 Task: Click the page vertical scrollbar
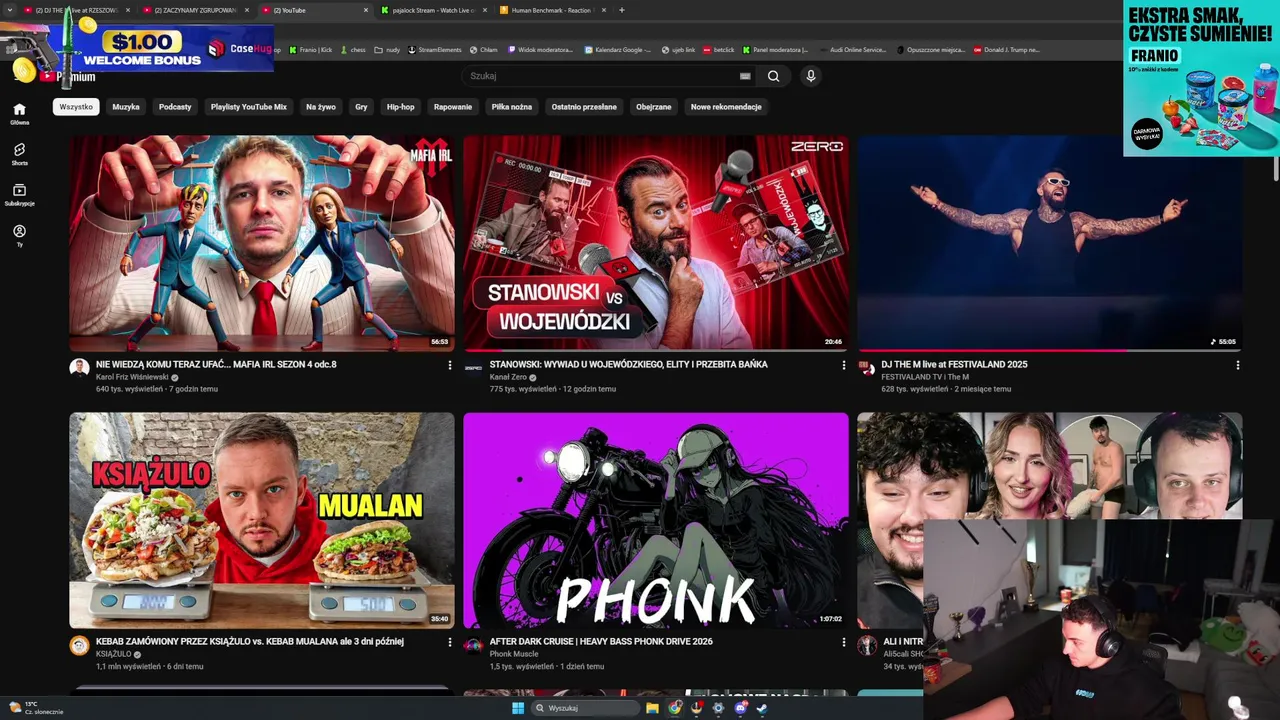tap(1275, 170)
